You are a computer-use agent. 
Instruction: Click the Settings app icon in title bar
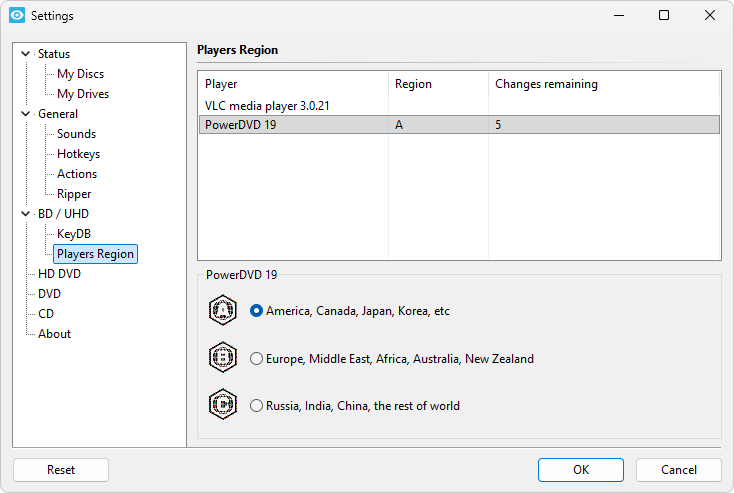[17, 15]
